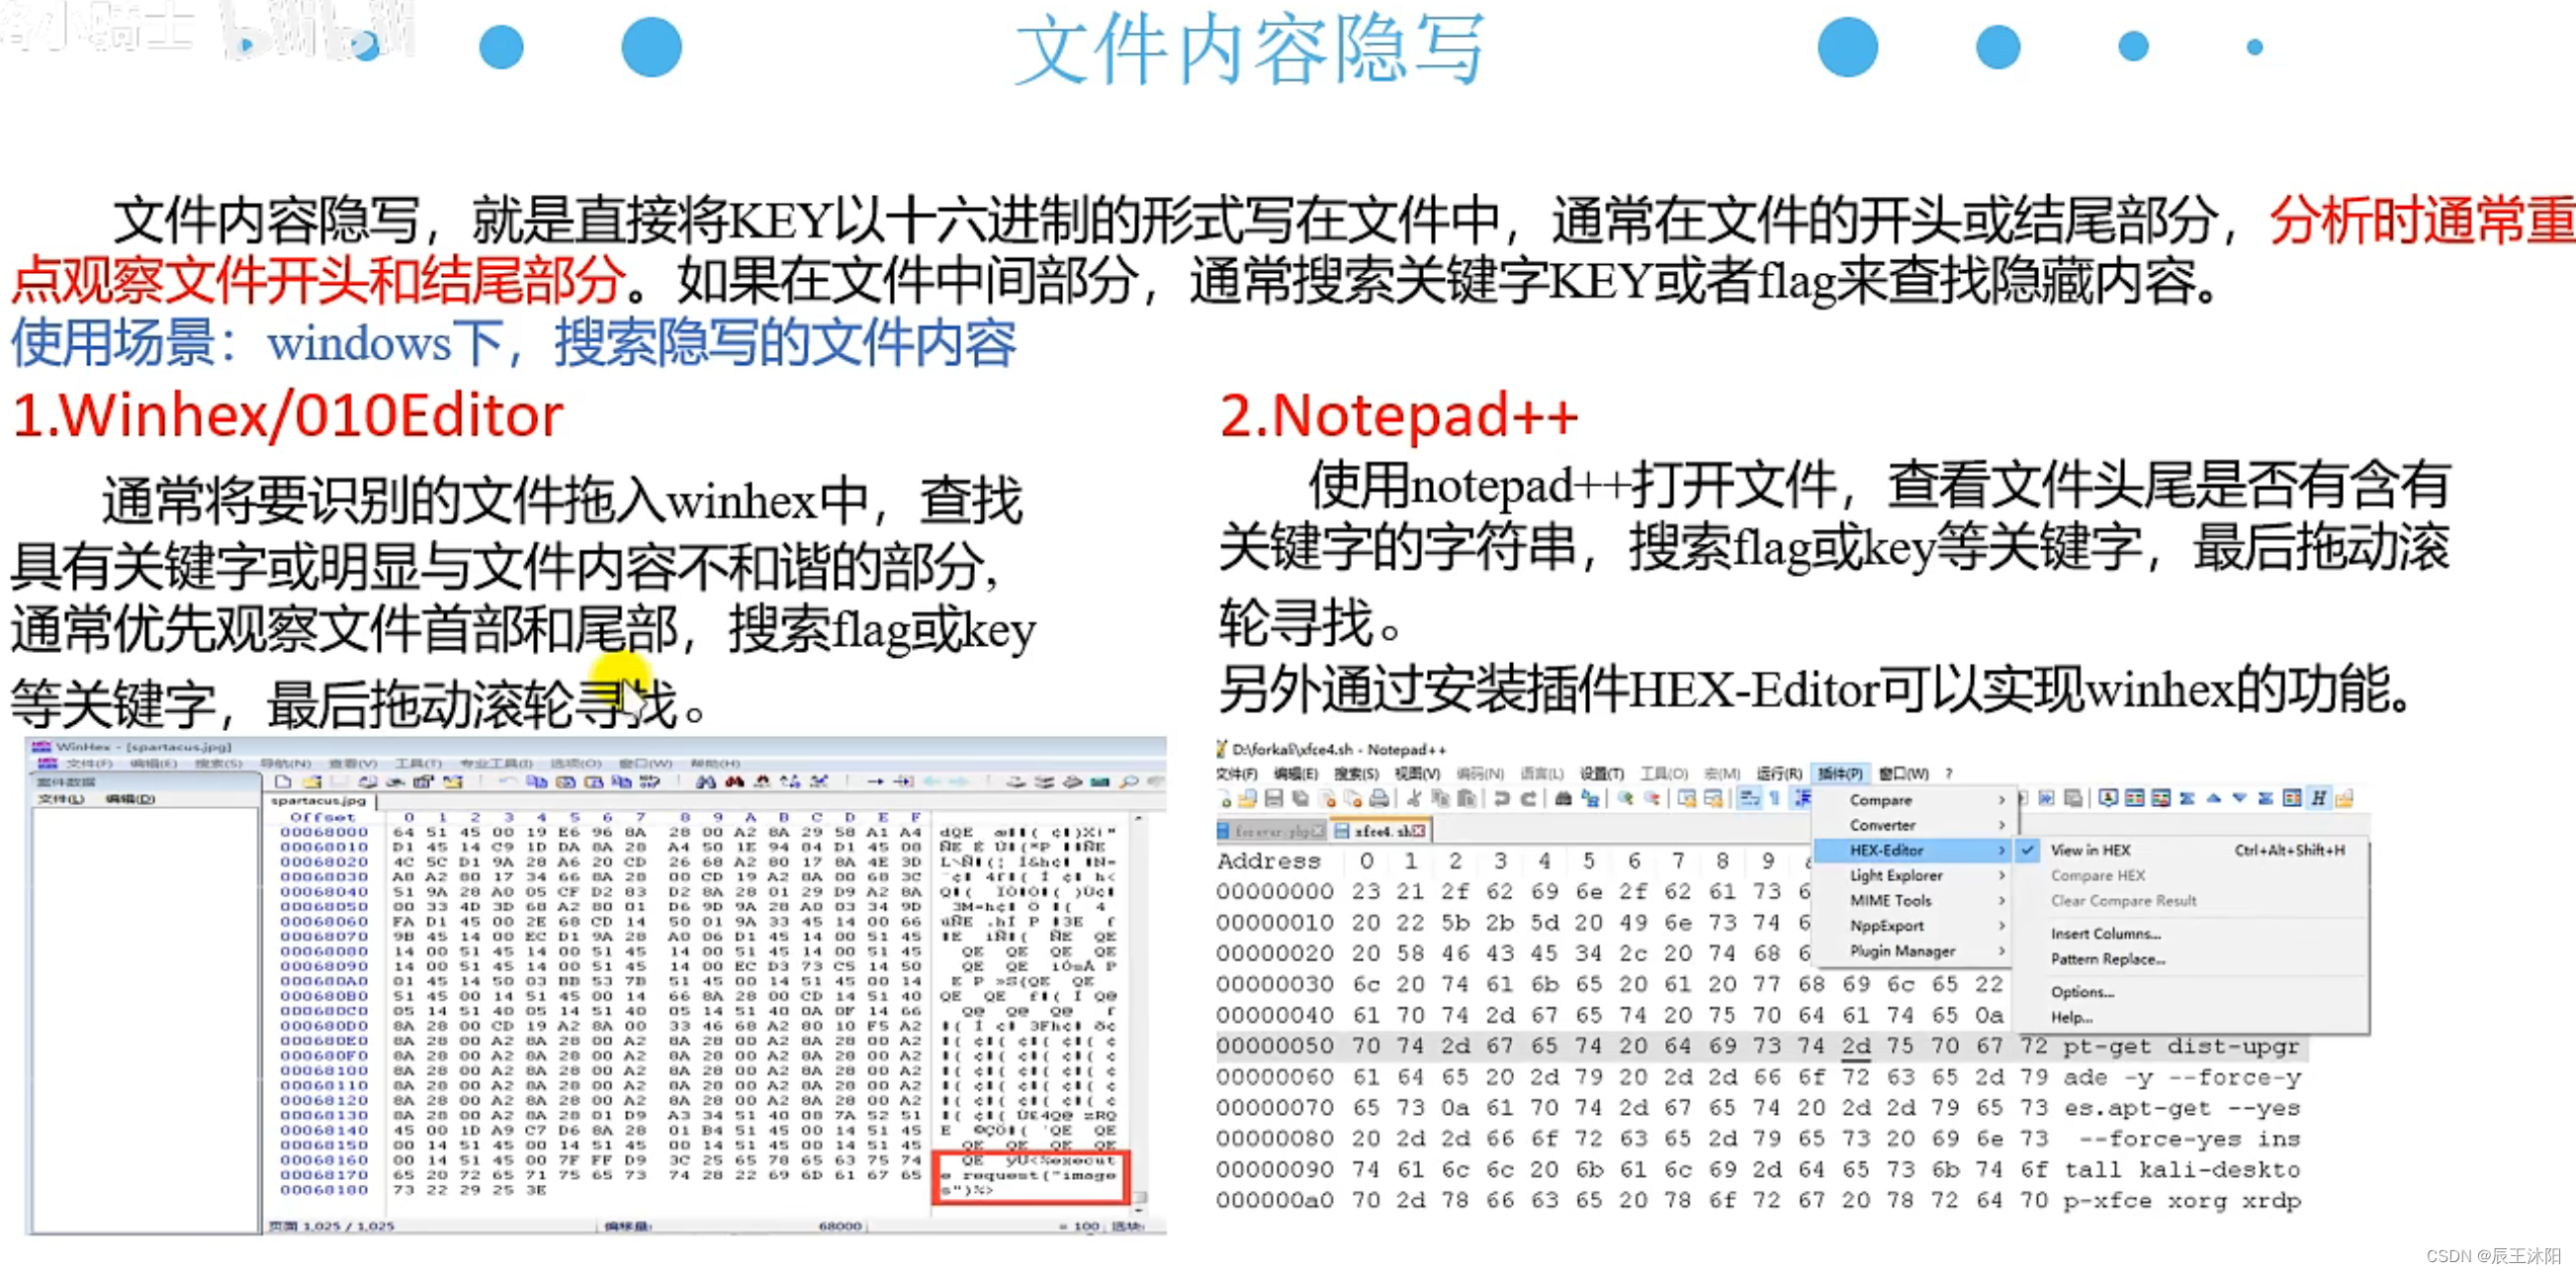The width and height of the screenshot is (2576, 1274).
Task: Expand the NppExport submenu arrow
Action: coord(2002,925)
